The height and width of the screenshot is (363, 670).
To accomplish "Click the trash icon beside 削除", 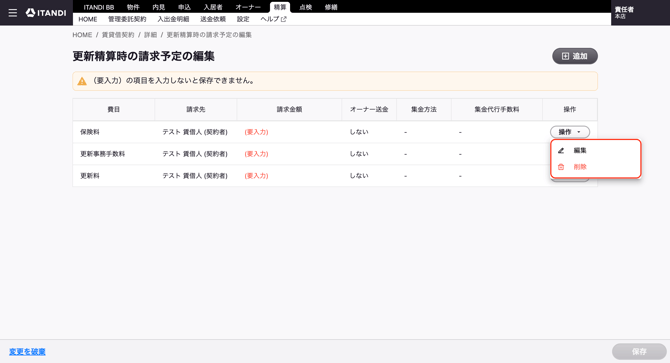I will point(561,167).
